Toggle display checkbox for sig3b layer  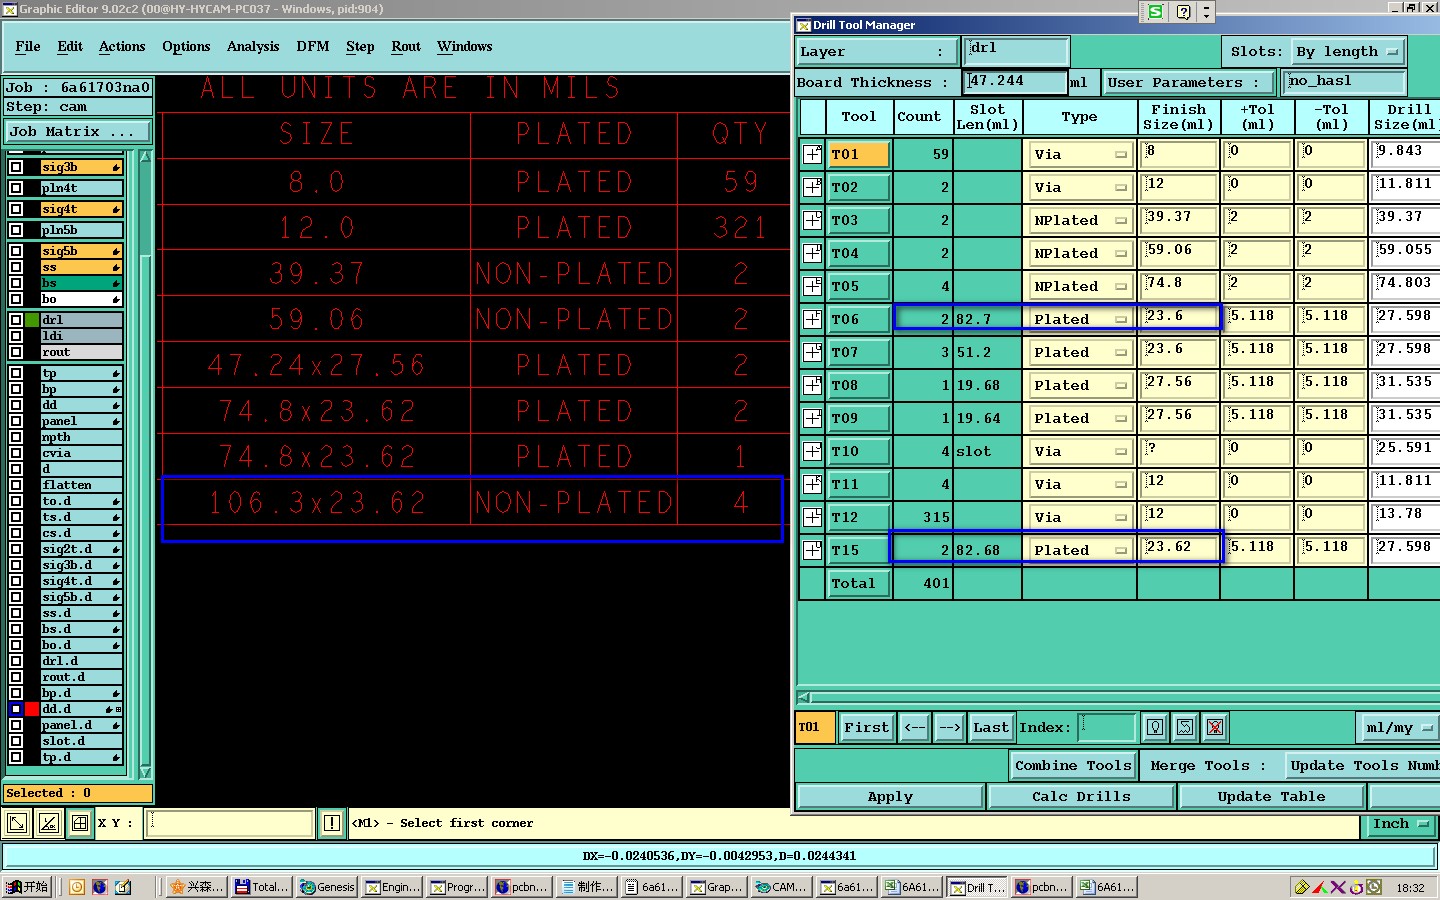[16, 167]
